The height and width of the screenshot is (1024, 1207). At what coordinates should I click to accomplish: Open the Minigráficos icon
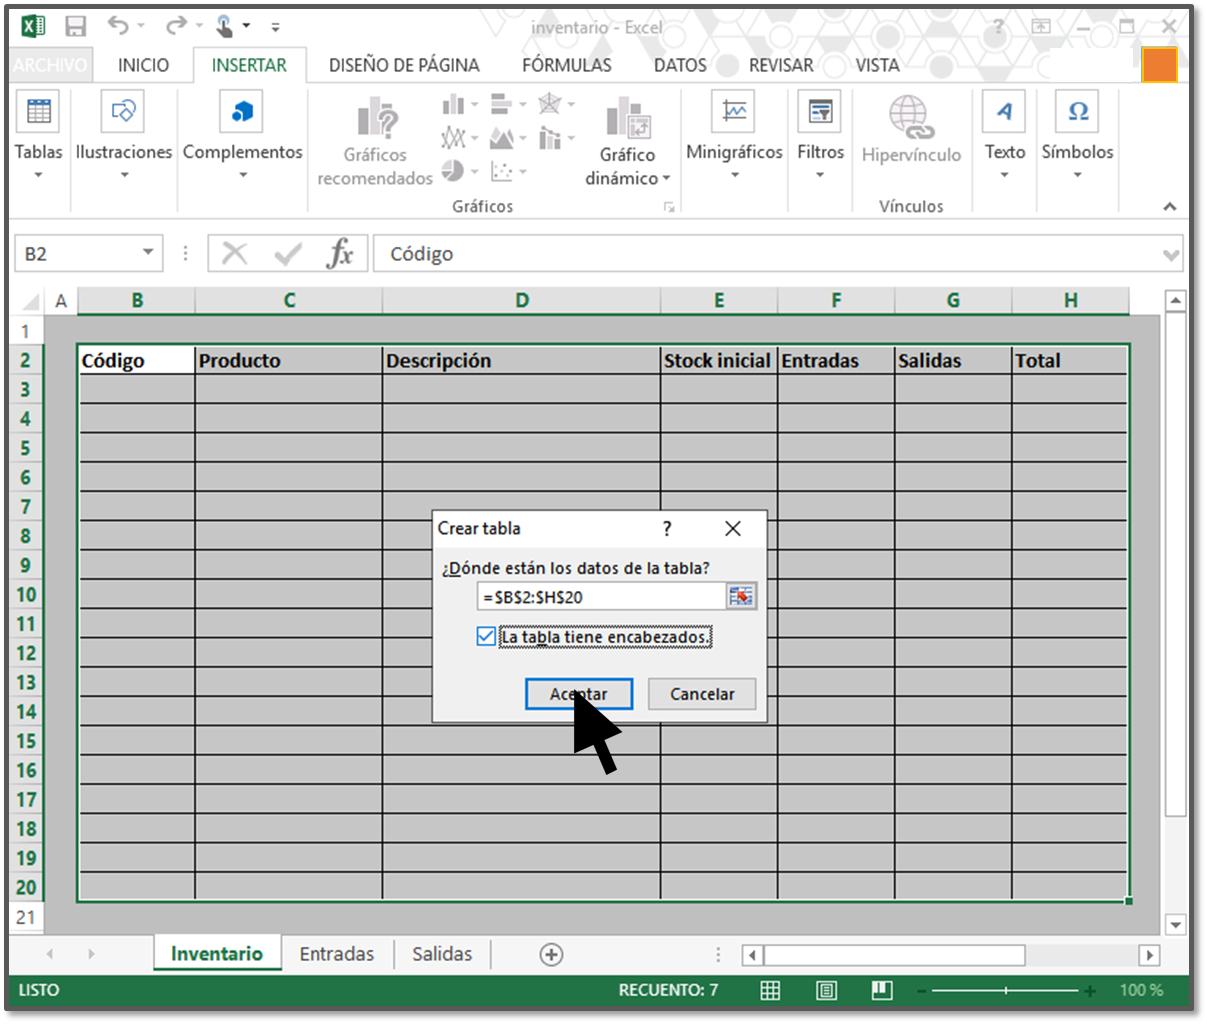tap(733, 112)
